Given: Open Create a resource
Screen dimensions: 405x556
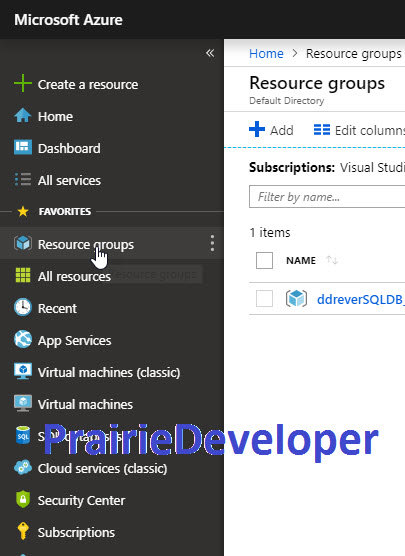Looking at the screenshot, I should [88, 84].
